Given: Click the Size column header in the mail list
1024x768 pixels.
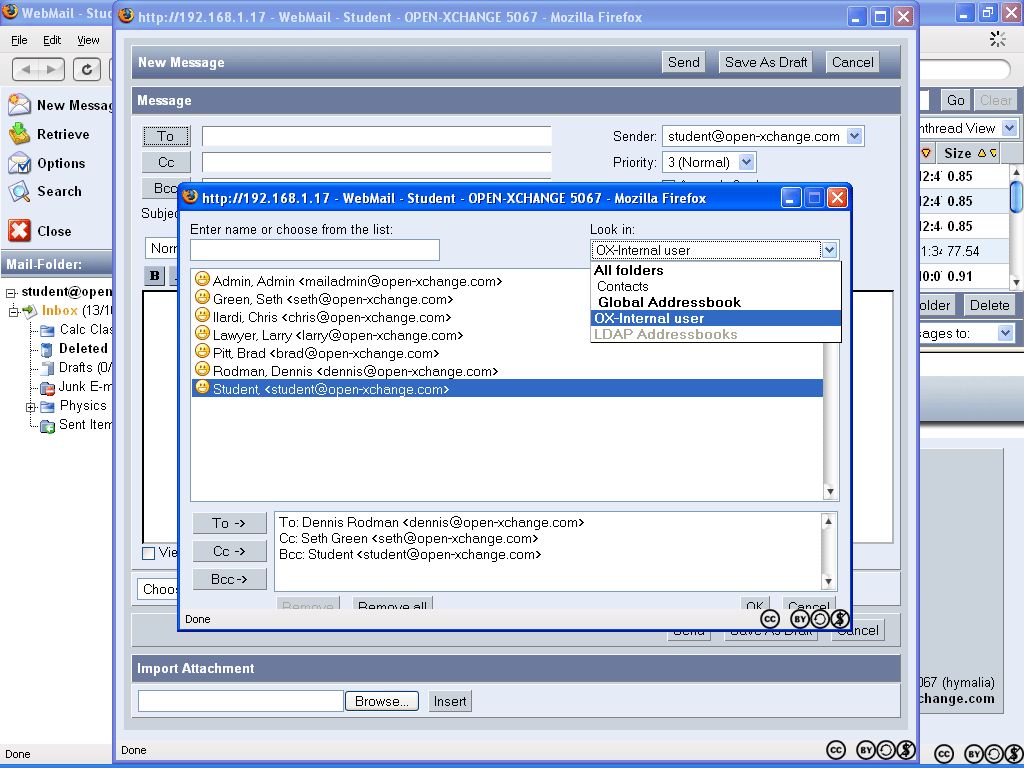Looking at the screenshot, I should point(957,153).
